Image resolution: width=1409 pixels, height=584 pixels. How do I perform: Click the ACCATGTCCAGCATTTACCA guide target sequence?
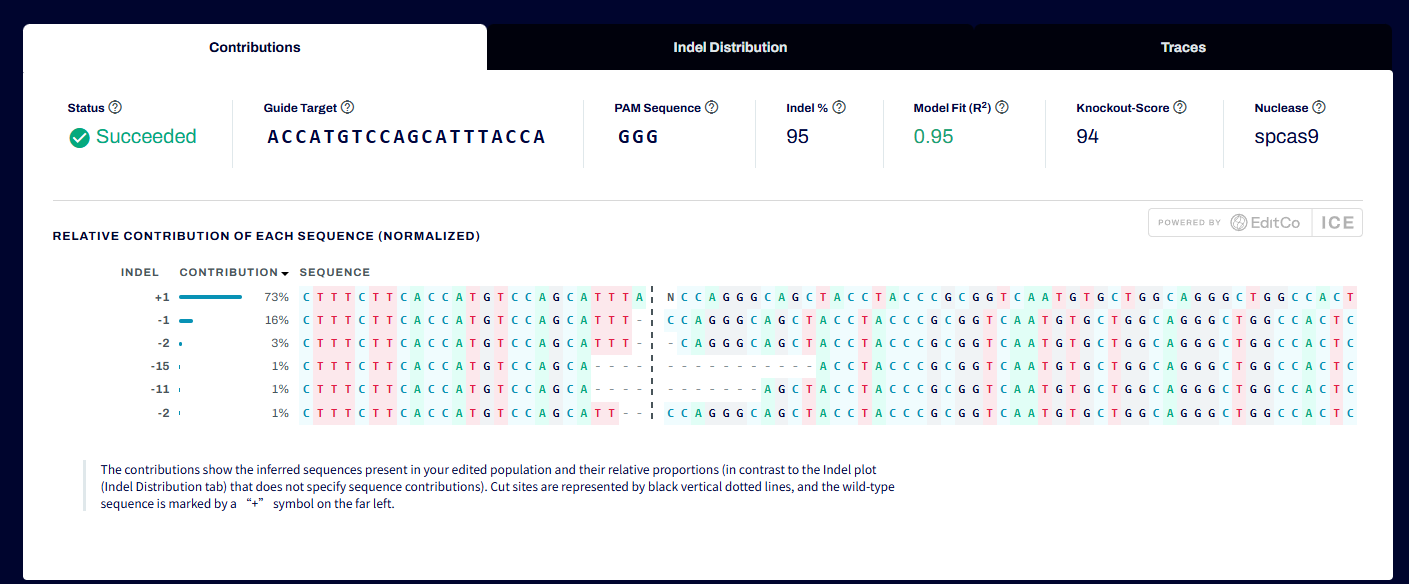406,137
